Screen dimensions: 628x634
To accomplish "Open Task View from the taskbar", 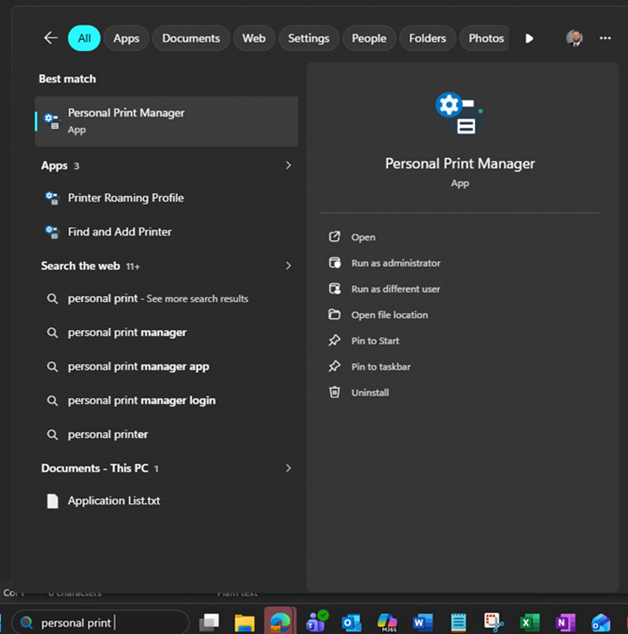I will click(x=209, y=623).
